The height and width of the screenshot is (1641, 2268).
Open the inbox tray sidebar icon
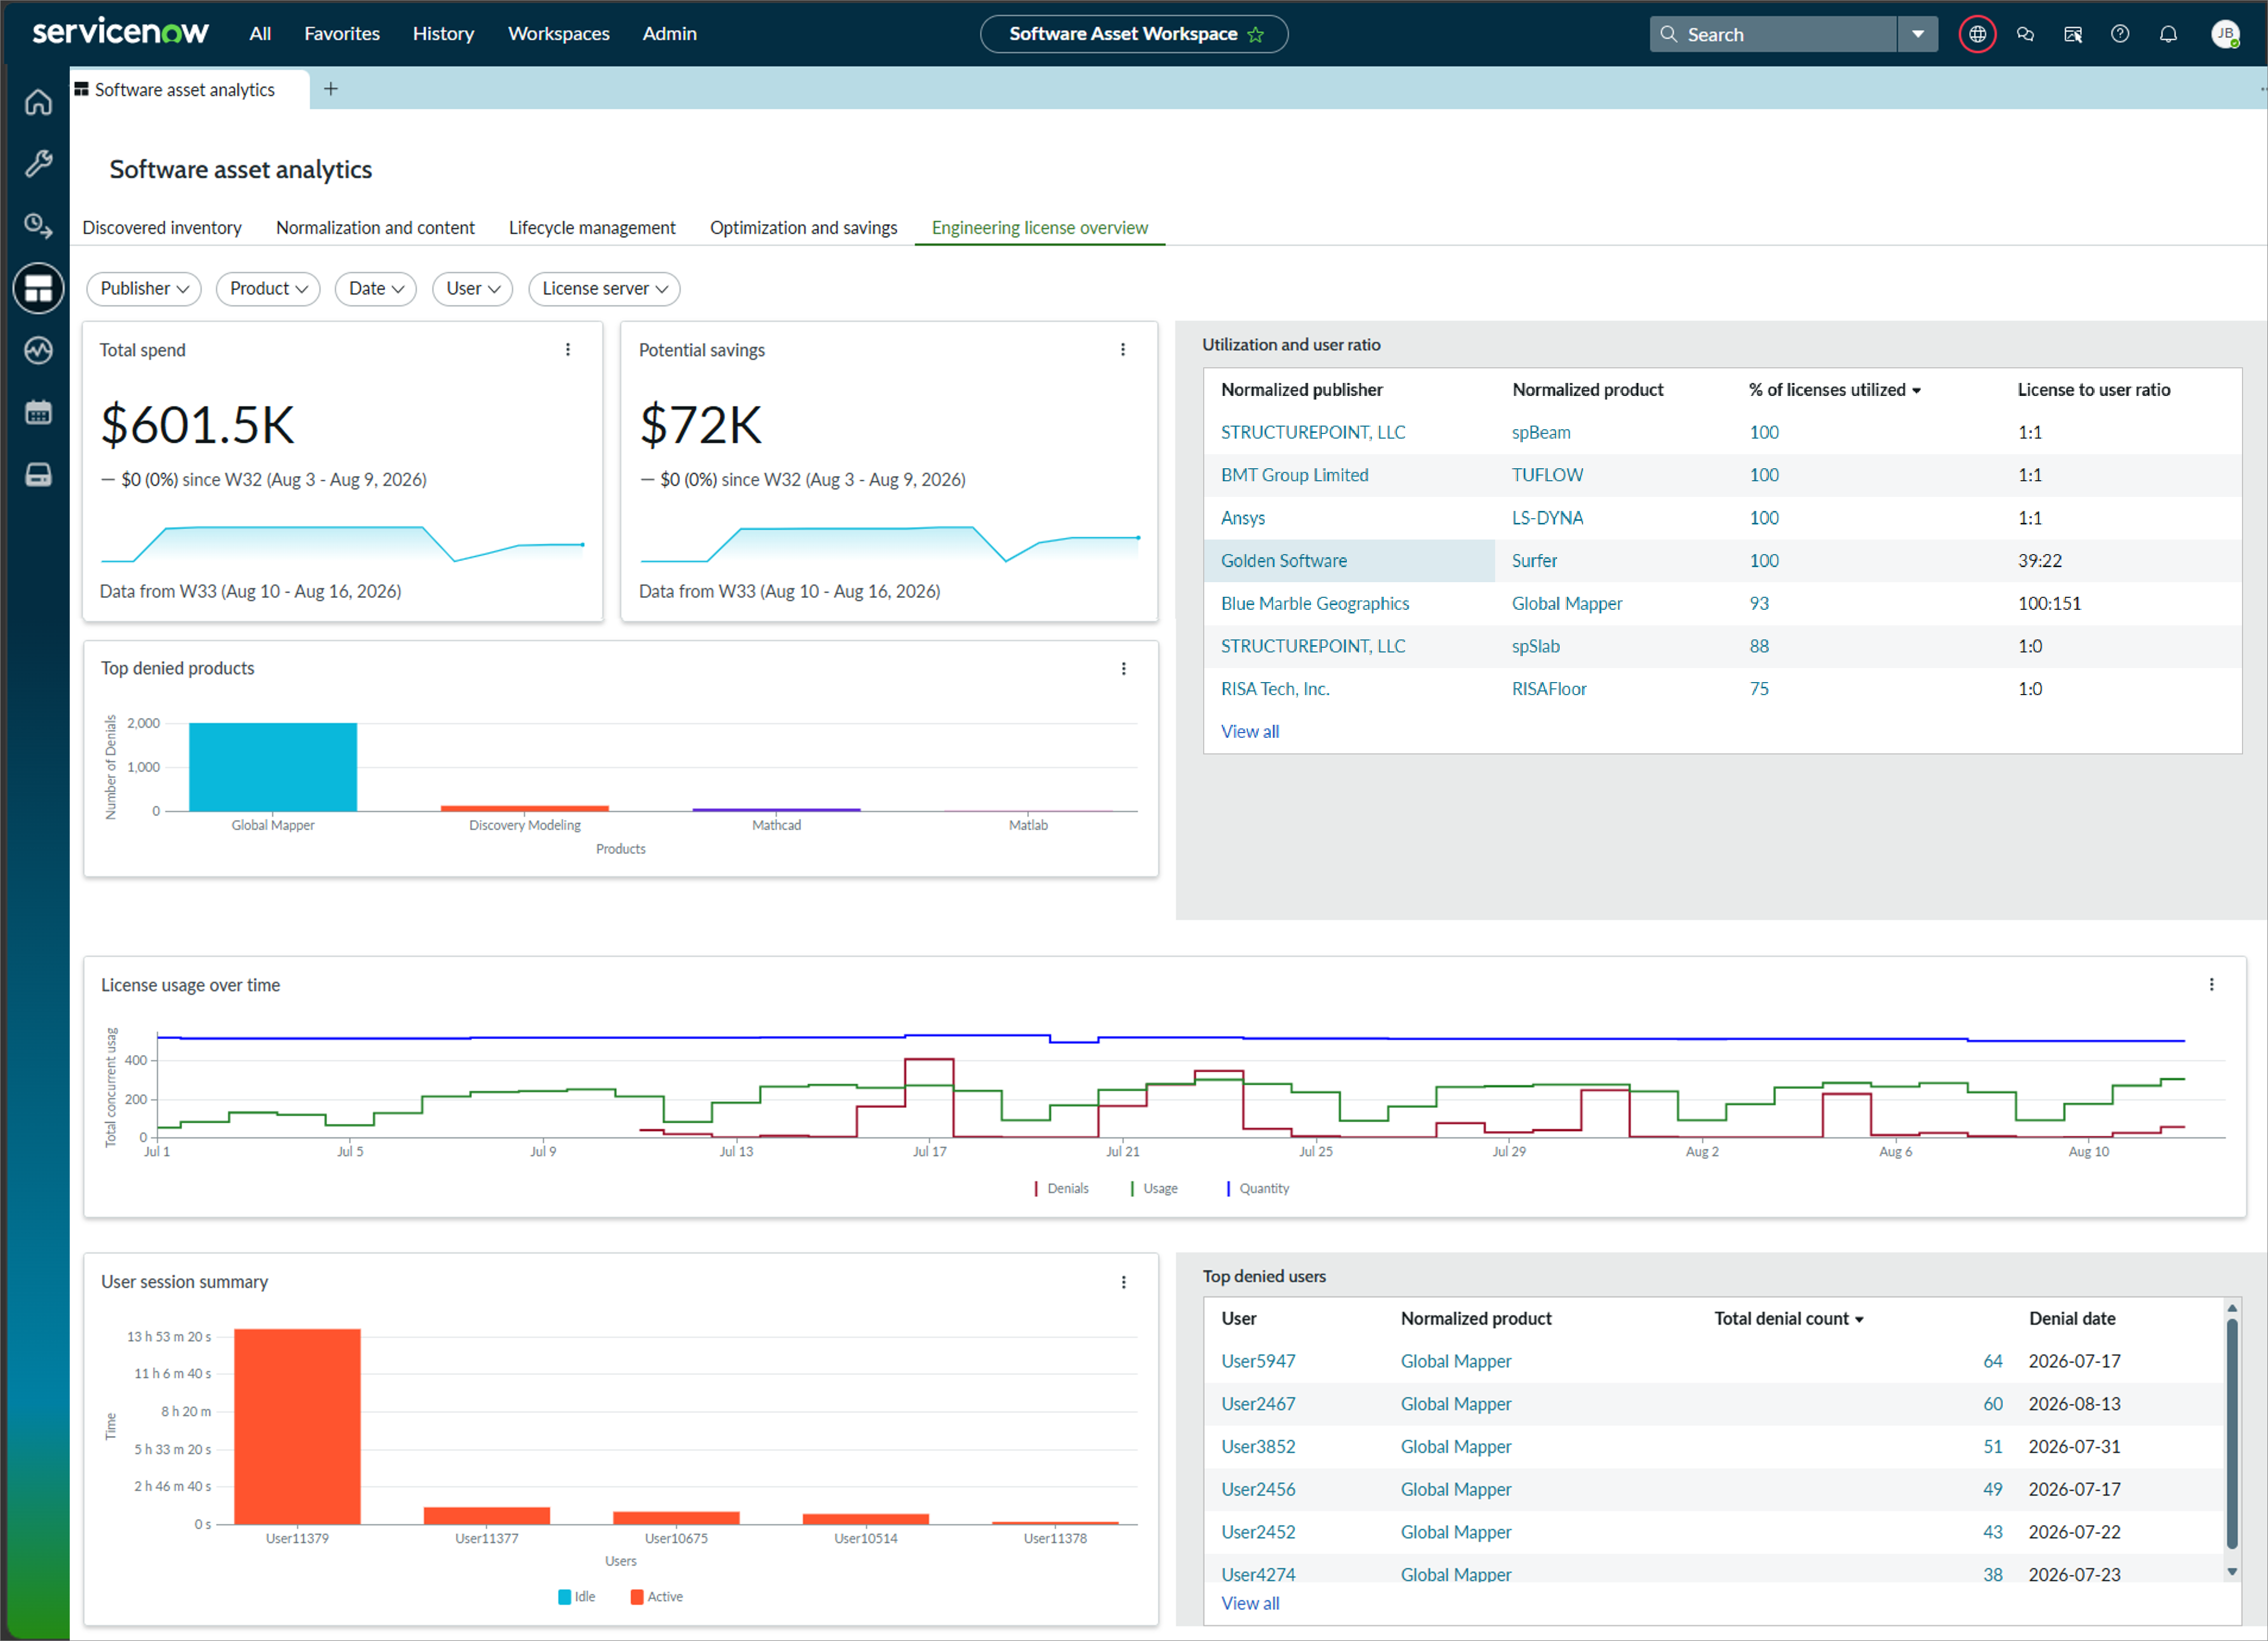(x=38, y=474)
